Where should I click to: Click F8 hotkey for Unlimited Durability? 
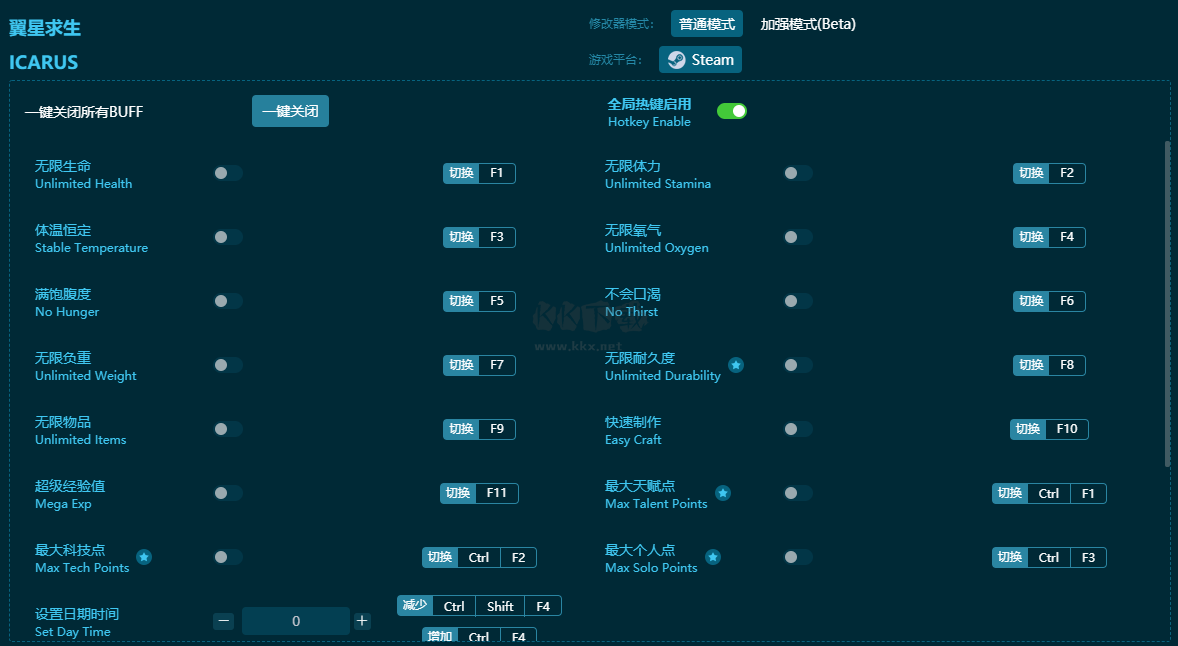tap(1067, 365)
